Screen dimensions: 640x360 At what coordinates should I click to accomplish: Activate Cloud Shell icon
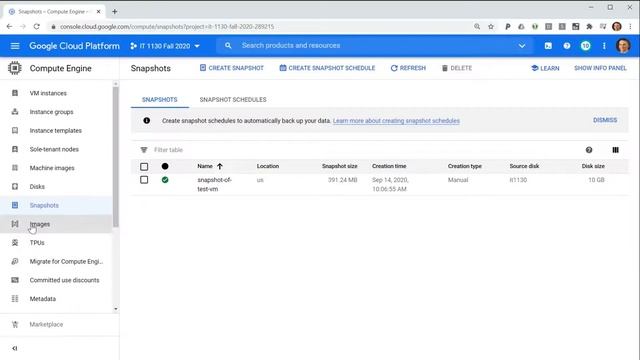click(548, 46)
